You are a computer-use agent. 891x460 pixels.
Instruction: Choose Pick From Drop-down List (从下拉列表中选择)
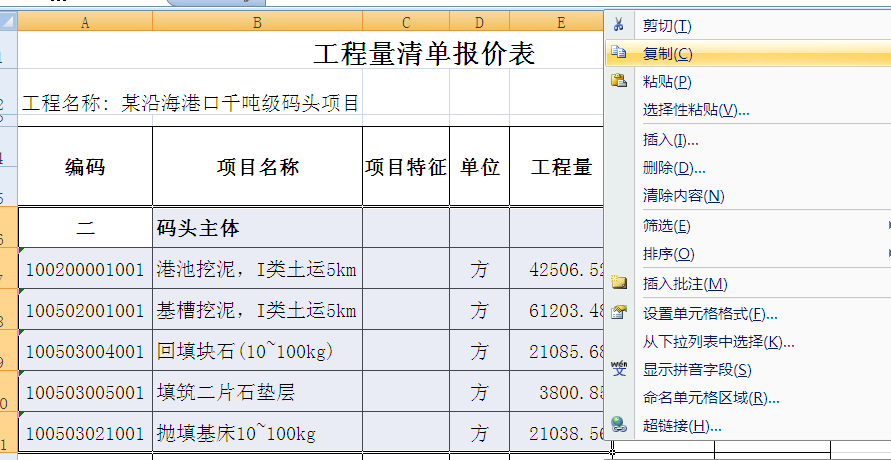point(711,342)
